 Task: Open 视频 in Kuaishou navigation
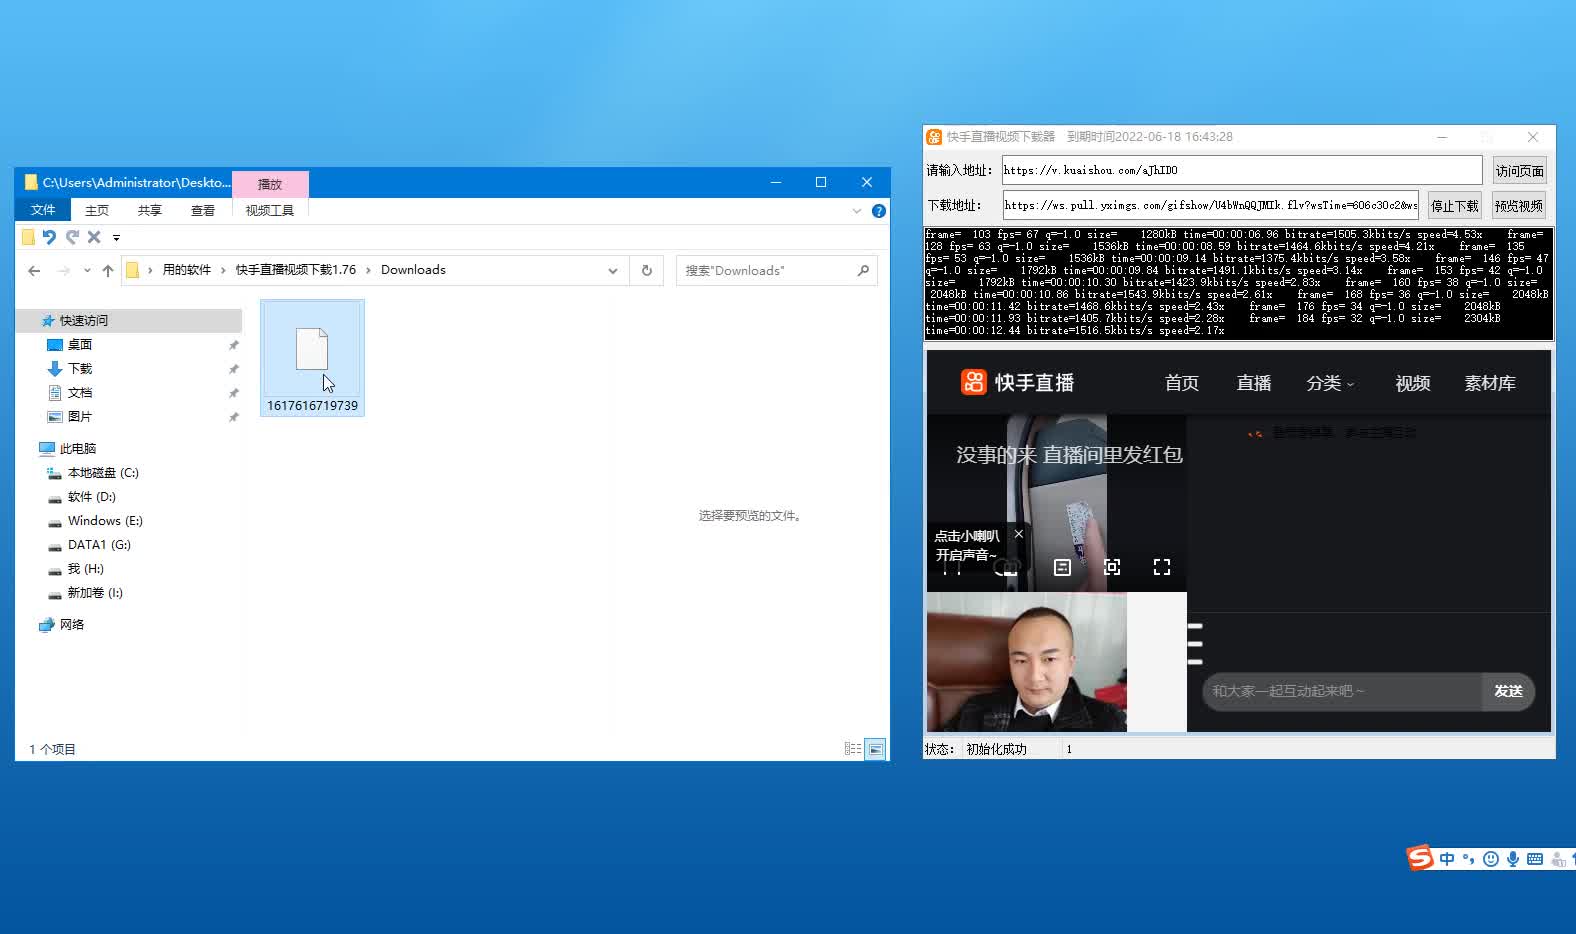(x=1413, y=383)
